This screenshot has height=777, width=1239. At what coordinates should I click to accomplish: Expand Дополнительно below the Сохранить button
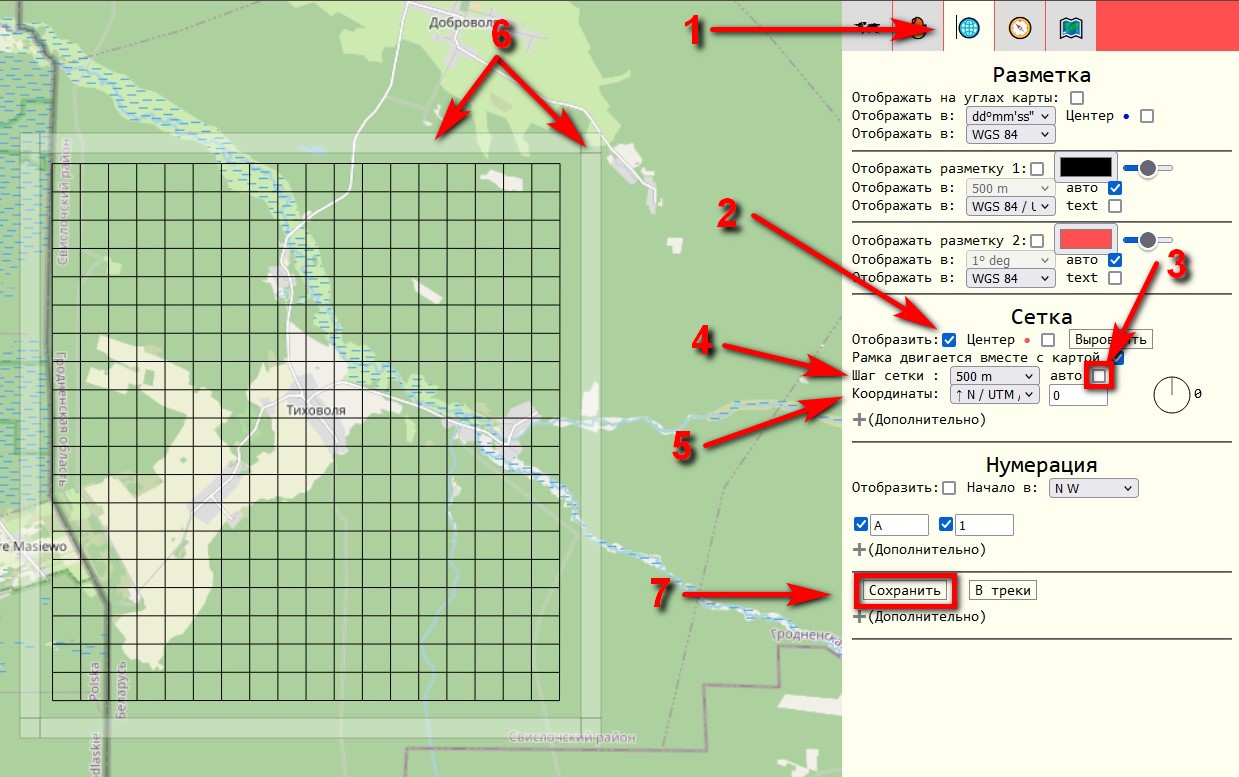(x=919, y=616)
